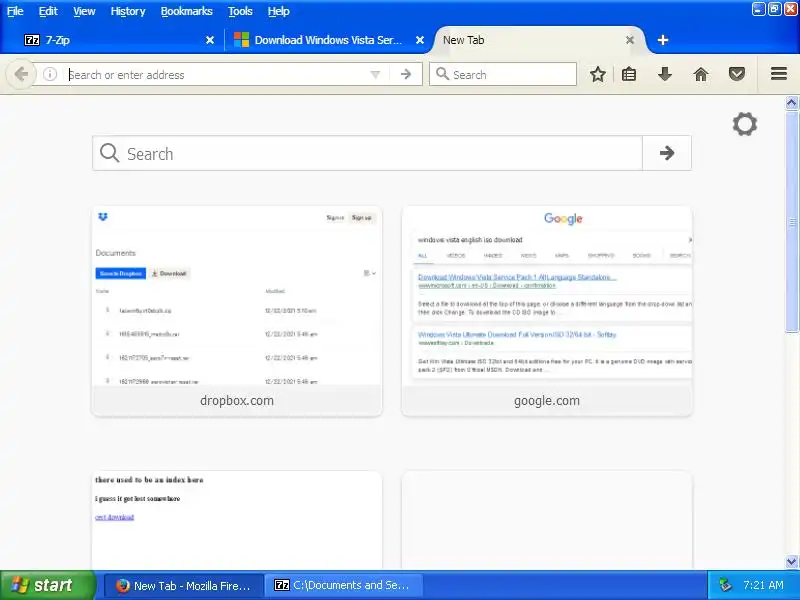Click the new tab page Search field
Image resolution: width=800 pixels, height=600 pixels.
(x=367, y=153)
